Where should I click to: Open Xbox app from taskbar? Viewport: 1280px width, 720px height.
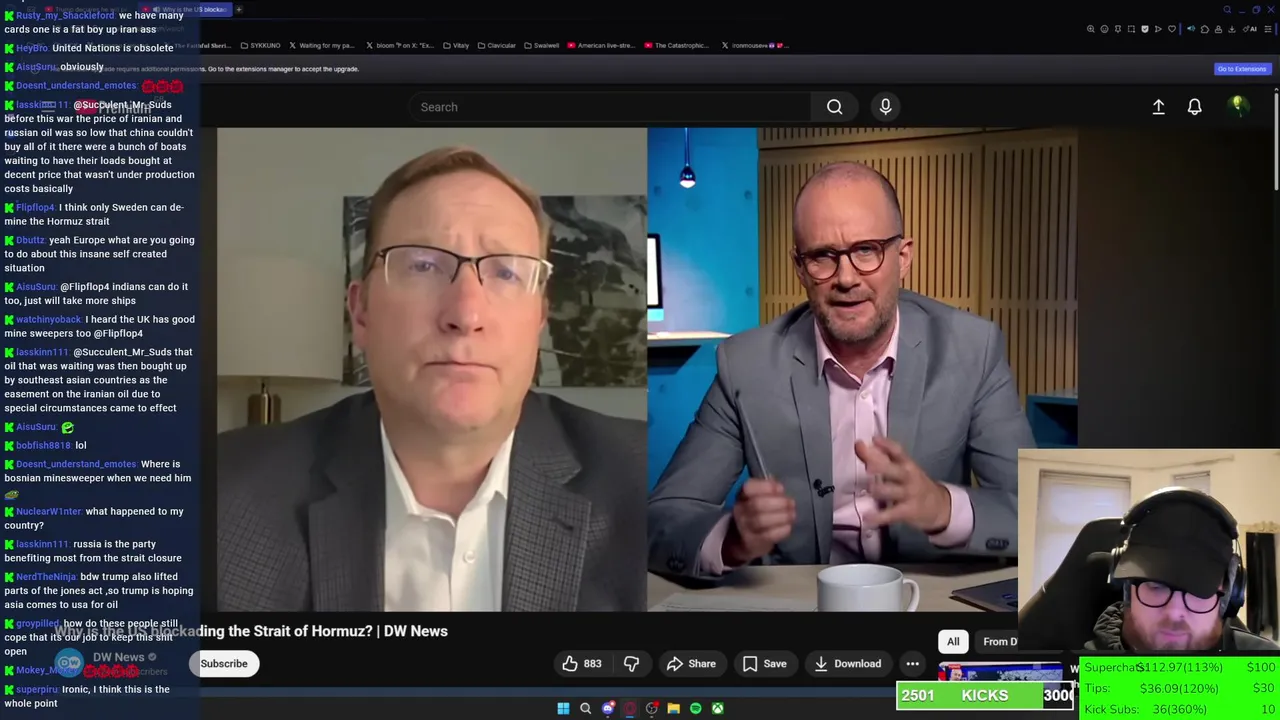point(717,708)
